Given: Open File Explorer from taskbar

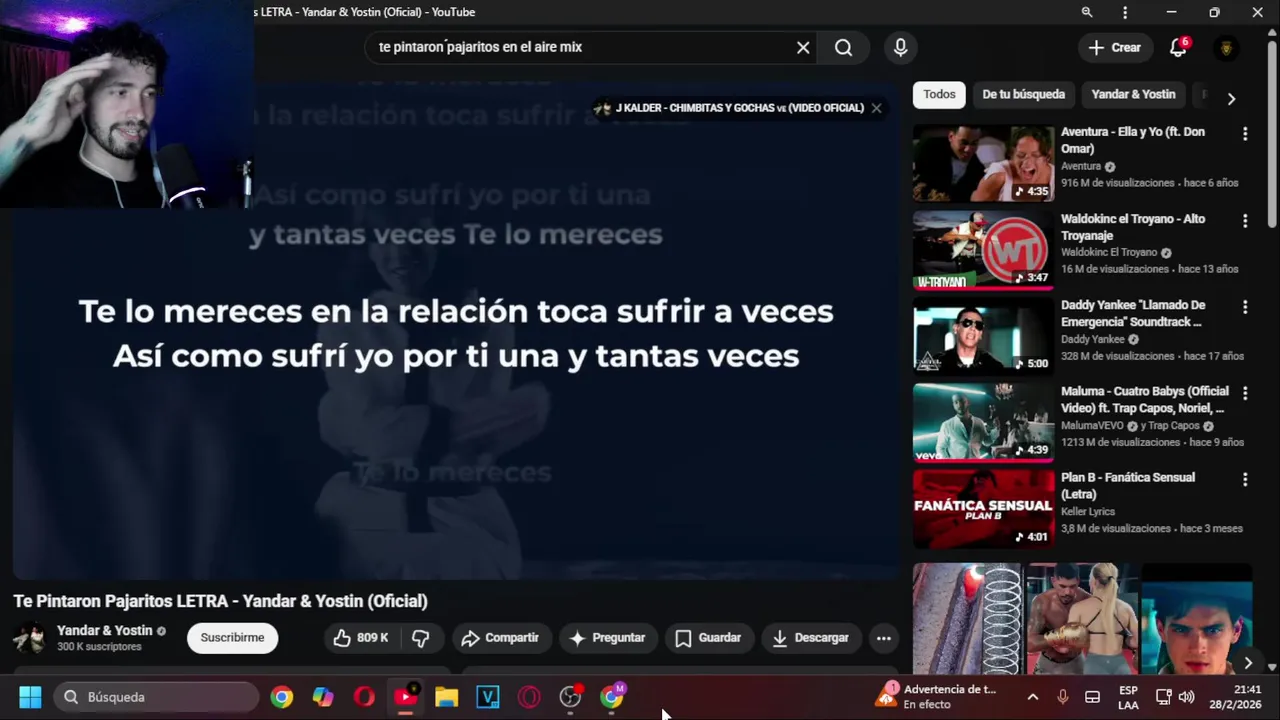Looking at the screenshot, I should pos(446,697).
